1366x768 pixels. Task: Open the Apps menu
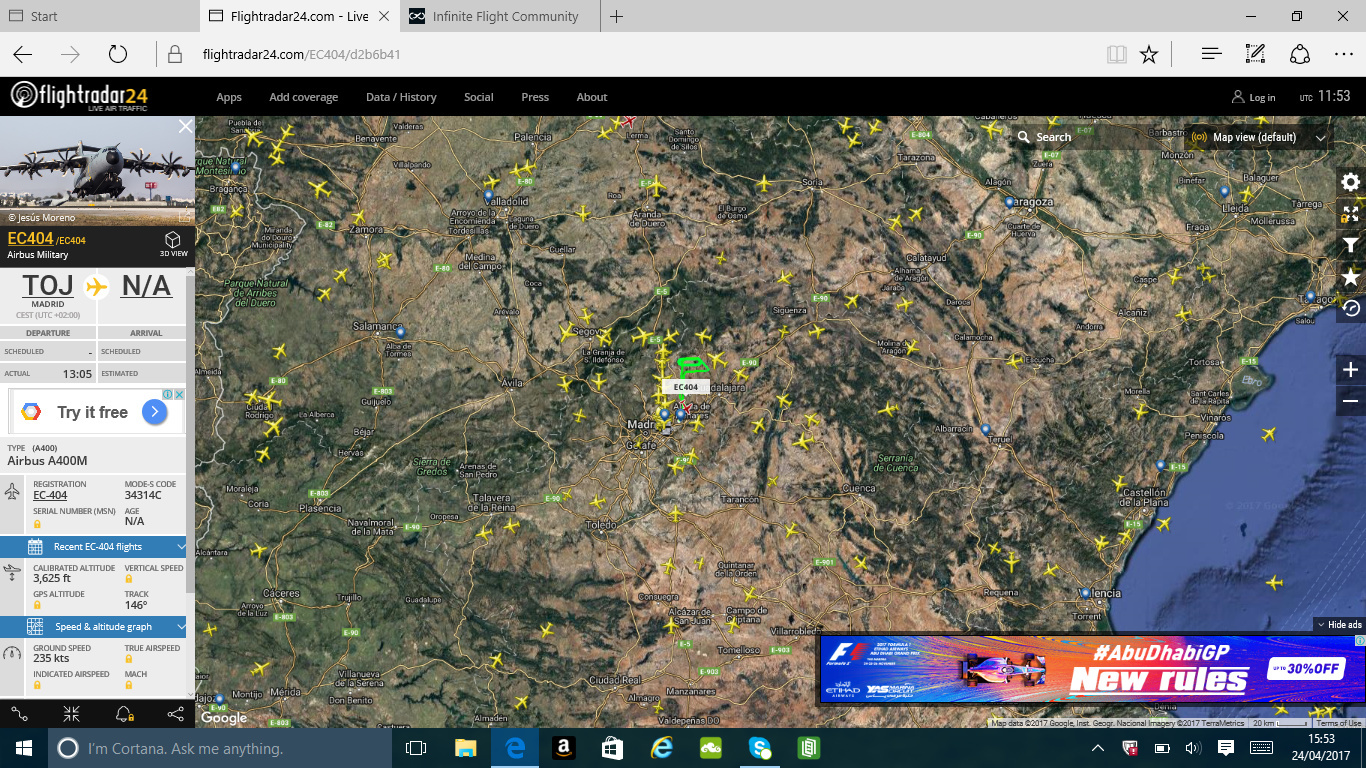(x=229, y=97)
